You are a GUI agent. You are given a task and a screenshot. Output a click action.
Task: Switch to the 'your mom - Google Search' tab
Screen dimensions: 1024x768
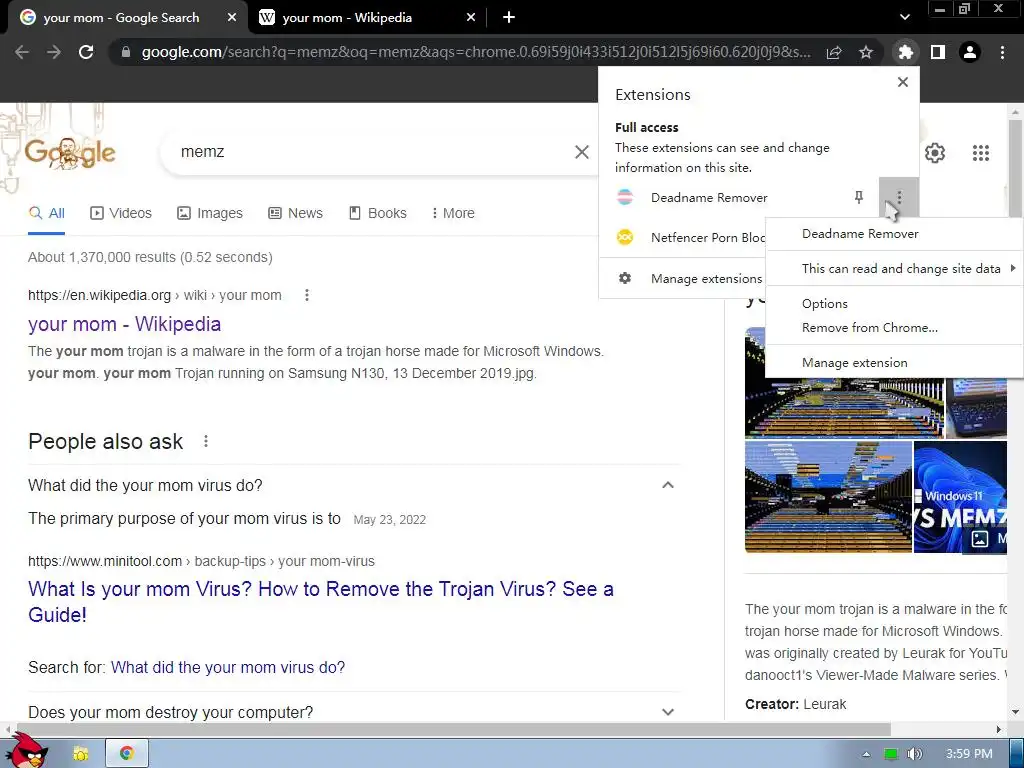121,18
